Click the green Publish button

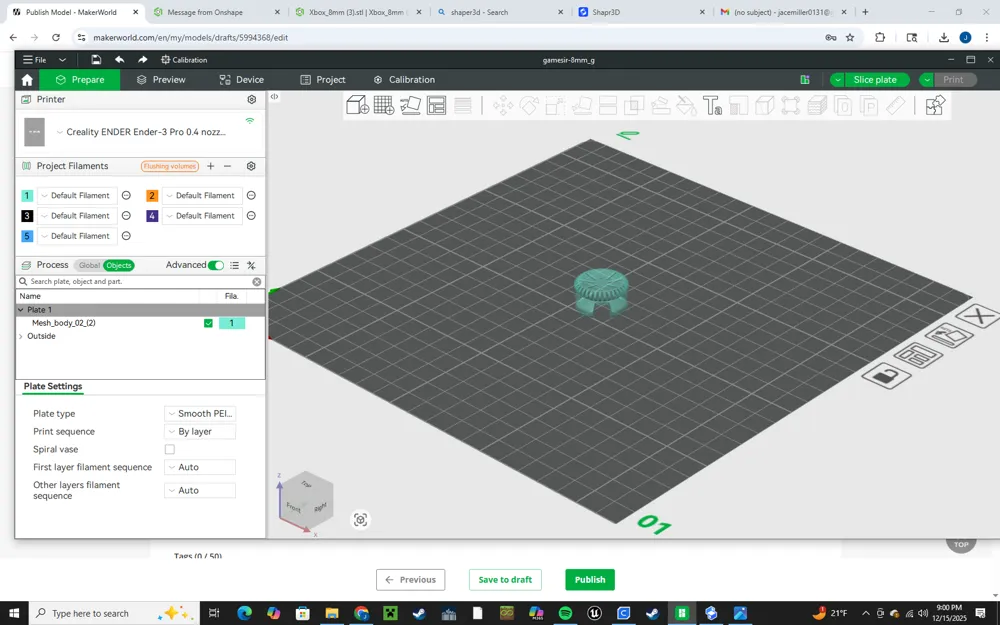590,580
